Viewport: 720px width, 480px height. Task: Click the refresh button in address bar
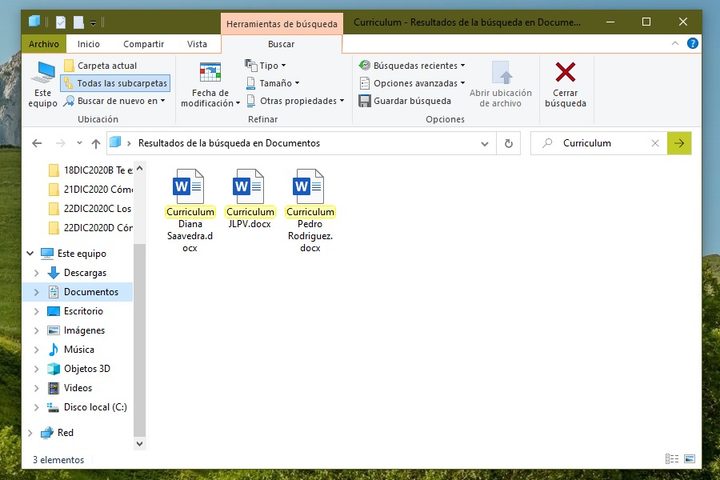point(508,144)
